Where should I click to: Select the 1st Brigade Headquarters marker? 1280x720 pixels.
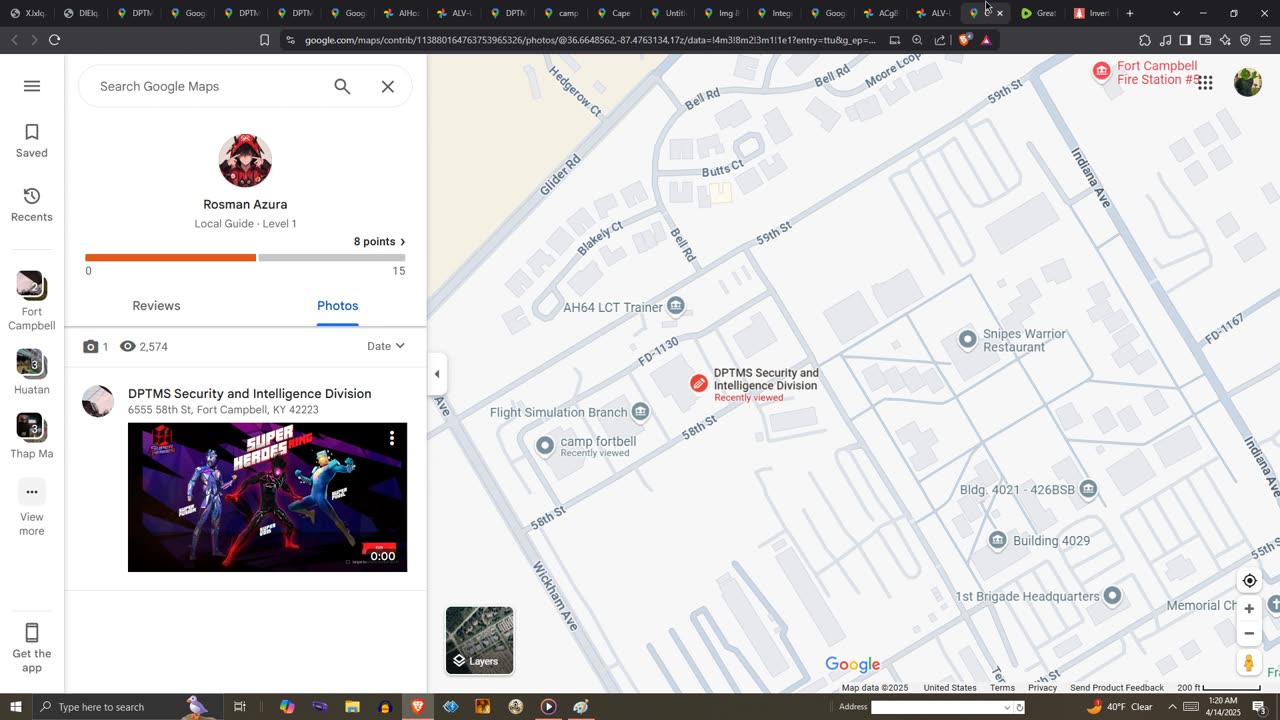click(1112, 596)
